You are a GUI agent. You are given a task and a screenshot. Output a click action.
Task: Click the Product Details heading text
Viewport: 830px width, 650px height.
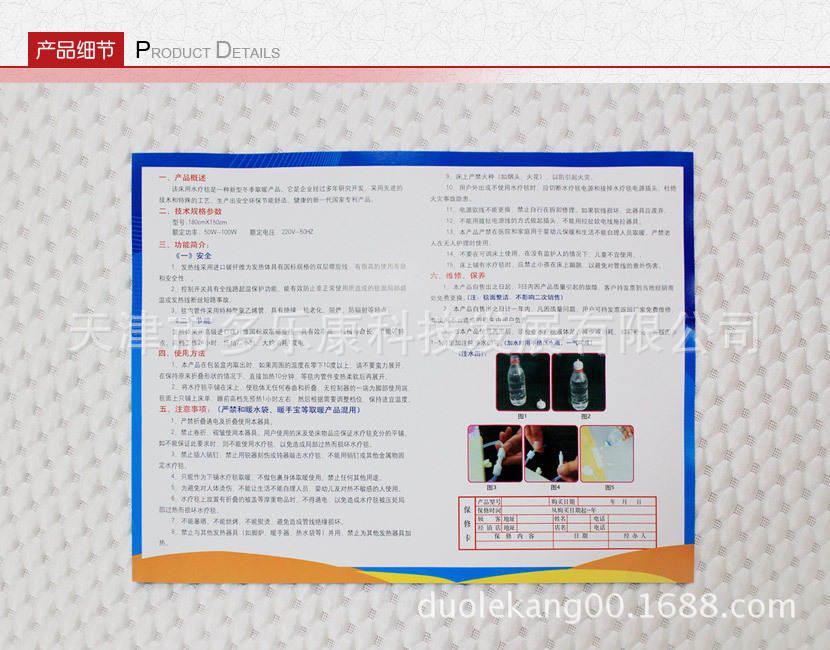(208, 50)
